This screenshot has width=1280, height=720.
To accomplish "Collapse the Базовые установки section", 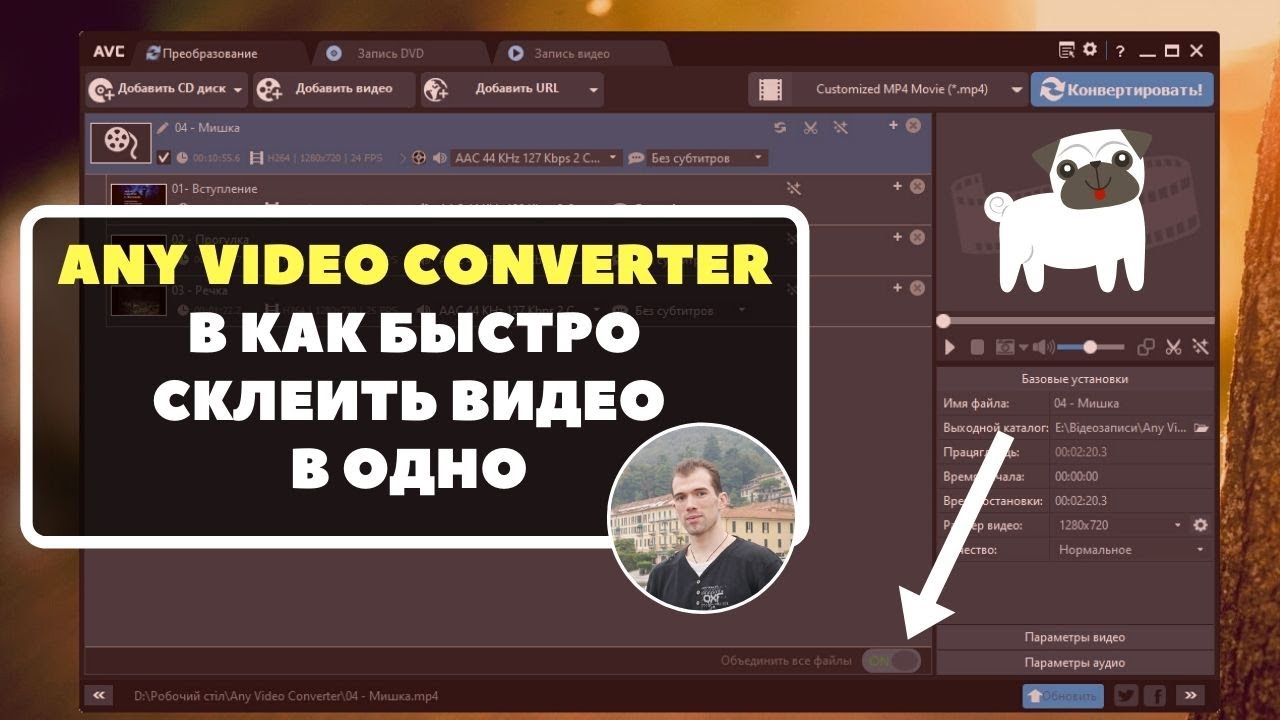I will (1075, 379).
